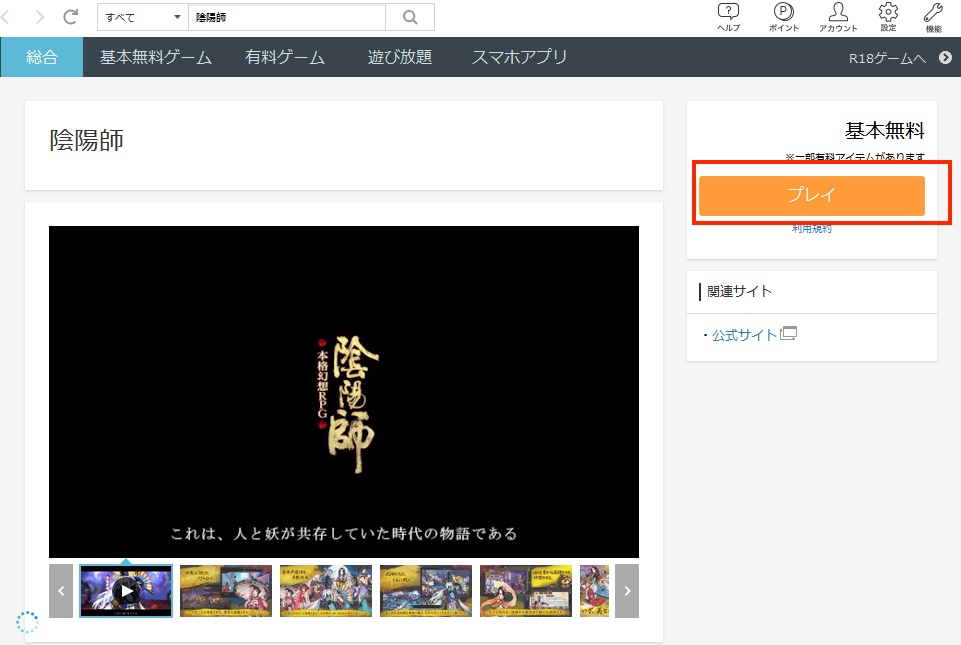Click the external window icon beside 公式サイト
The width and height of the screenshot is (961, 645).
coord(788,334)
